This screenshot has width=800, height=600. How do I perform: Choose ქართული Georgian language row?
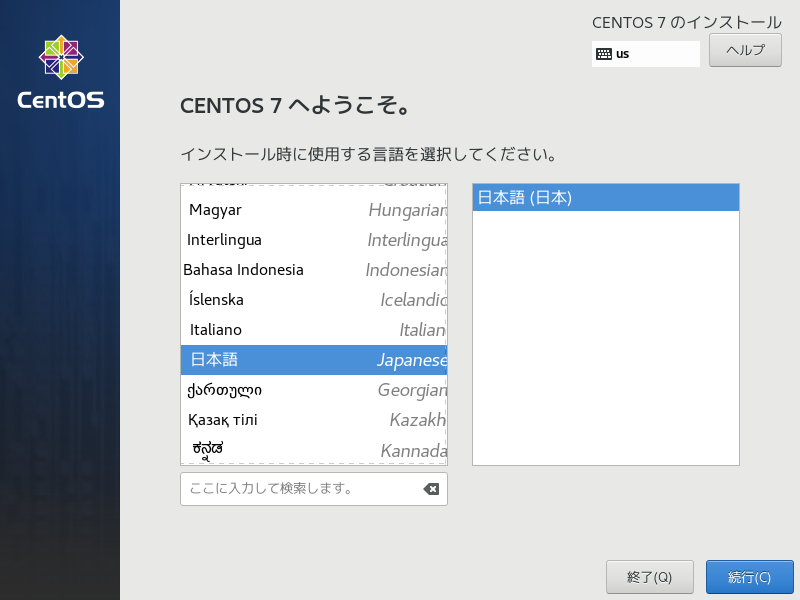click(x=314, y=390)
